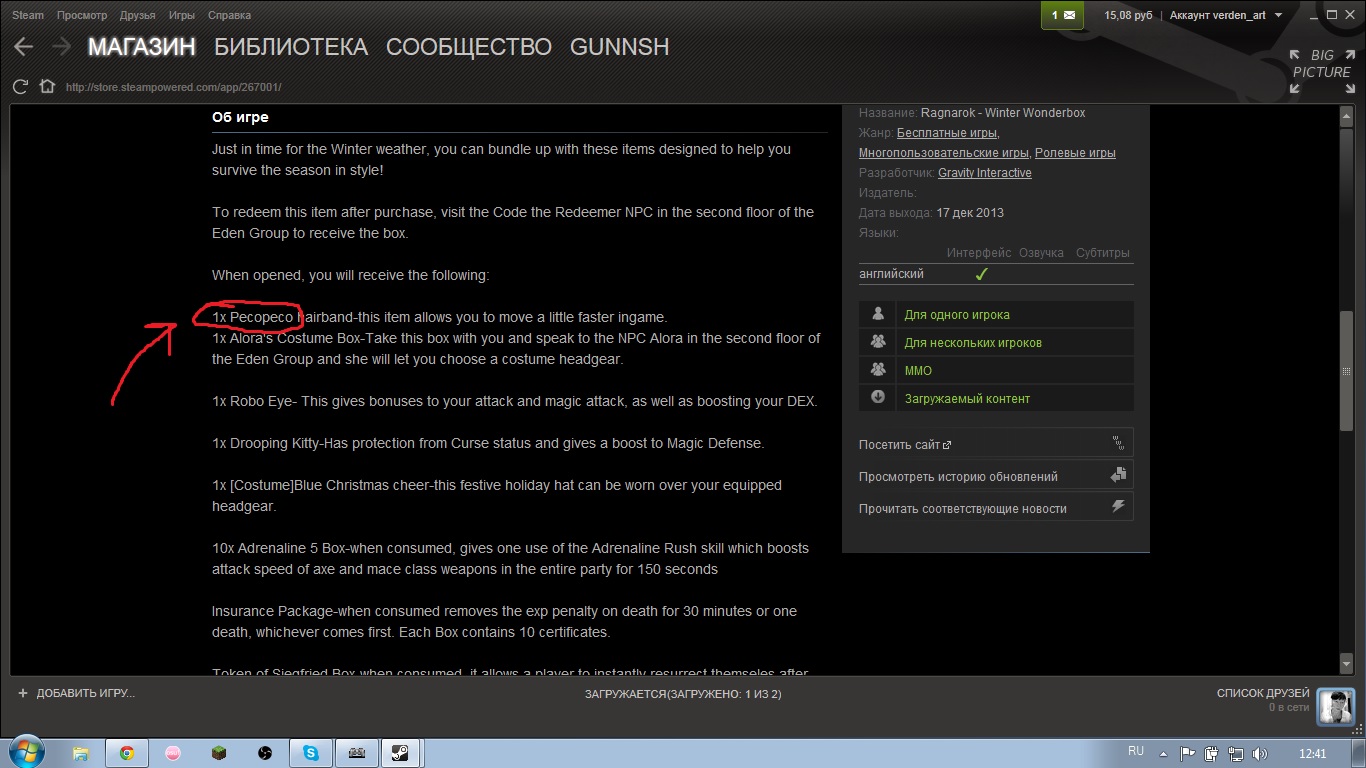Click the Посетить сайт button
This screenshot has height=768, width=1366.
[x=996, y=444]
